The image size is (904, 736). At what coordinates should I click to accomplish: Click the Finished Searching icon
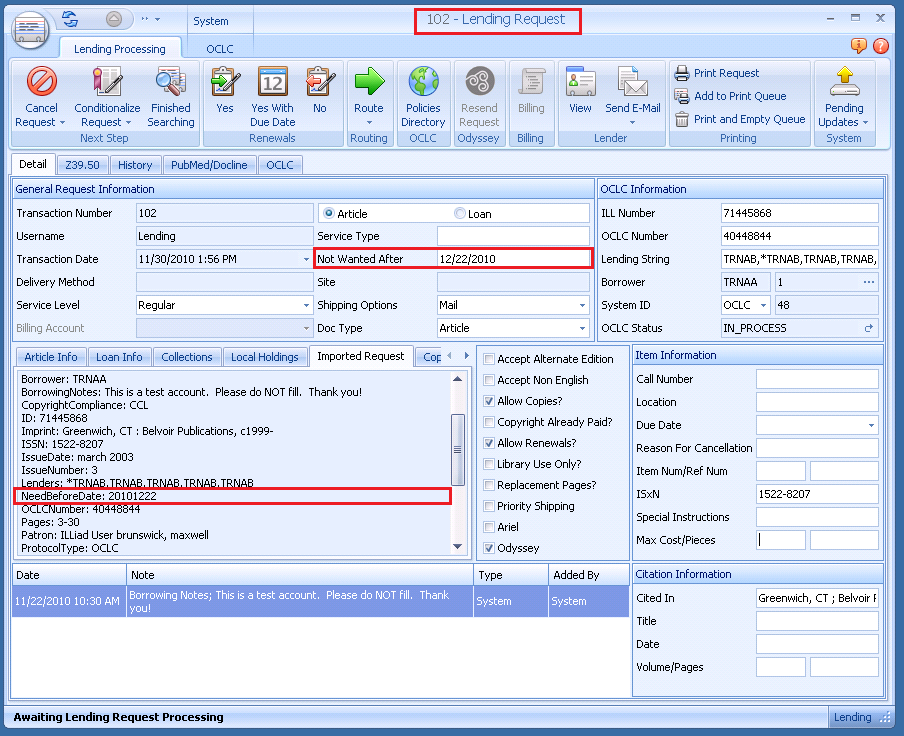coord(171,82)
